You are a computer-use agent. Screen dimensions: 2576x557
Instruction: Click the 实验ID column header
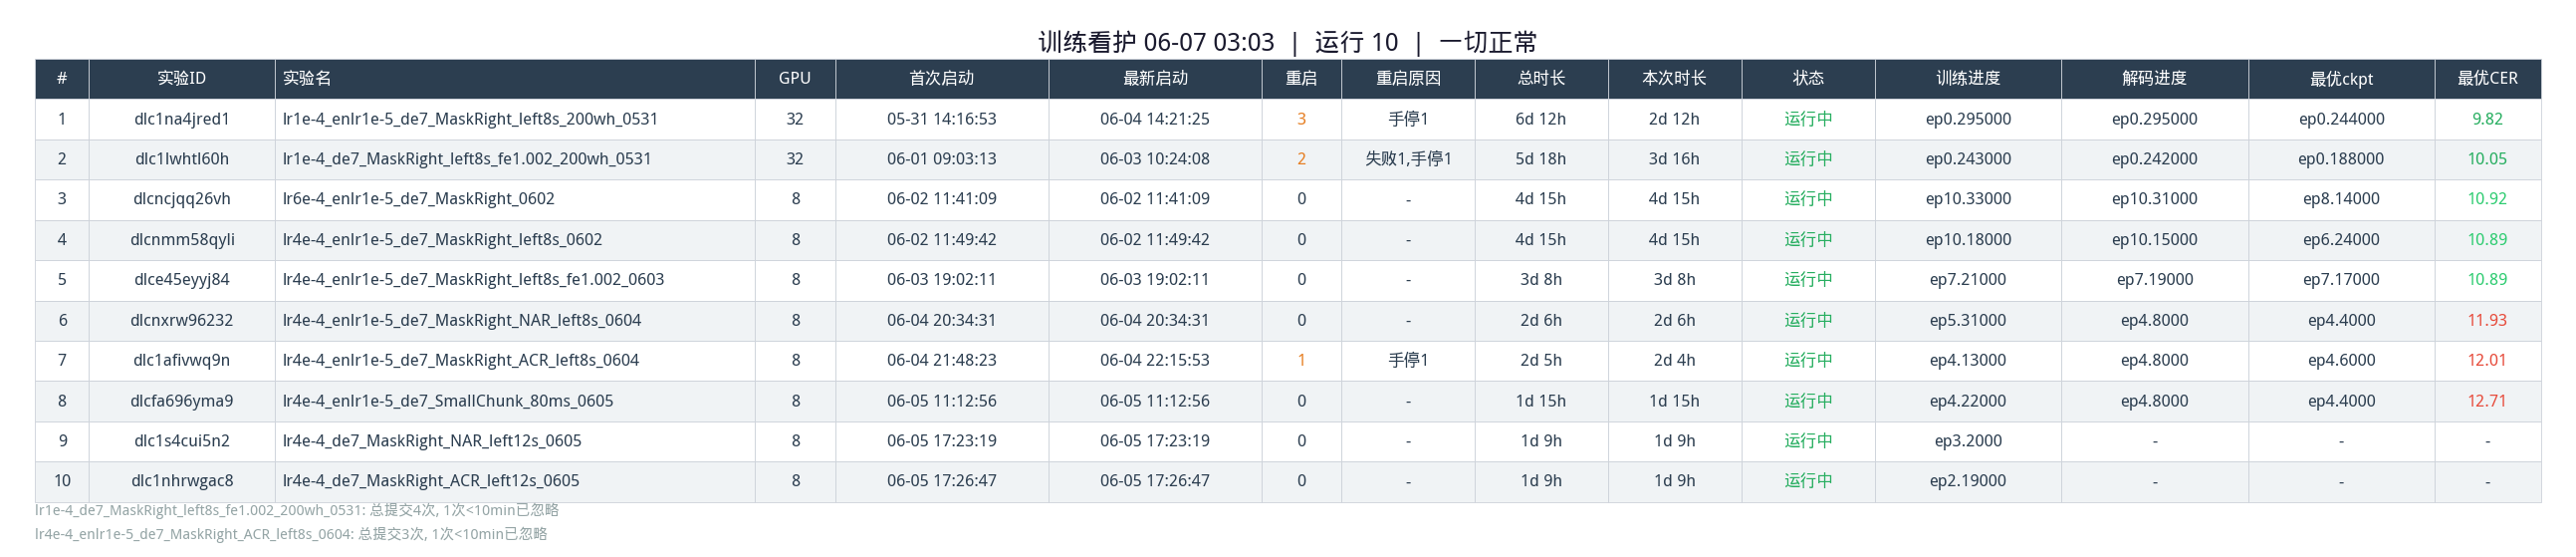[x=181, y=78]
